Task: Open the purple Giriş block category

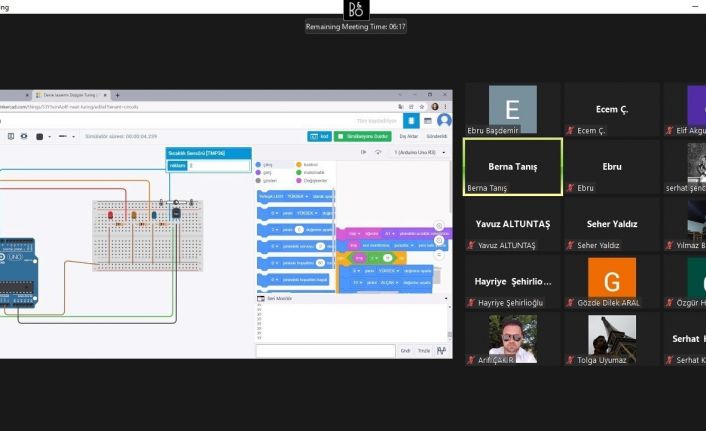Action: (x=264, y=172)
